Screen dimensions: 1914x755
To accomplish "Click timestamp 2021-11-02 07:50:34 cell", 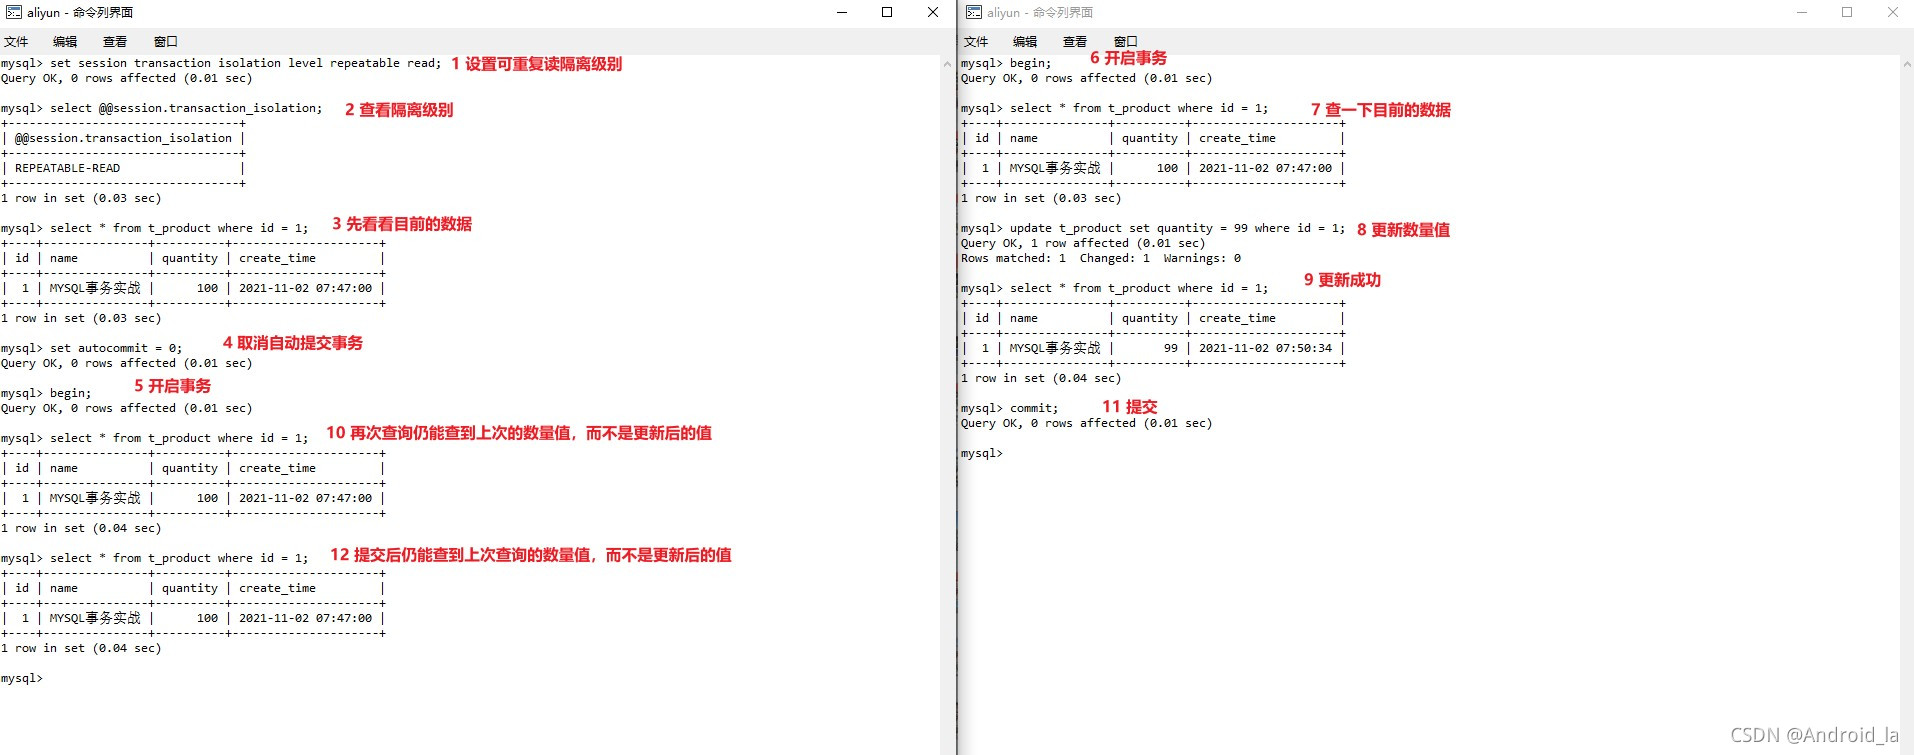I will [1265, 348].
